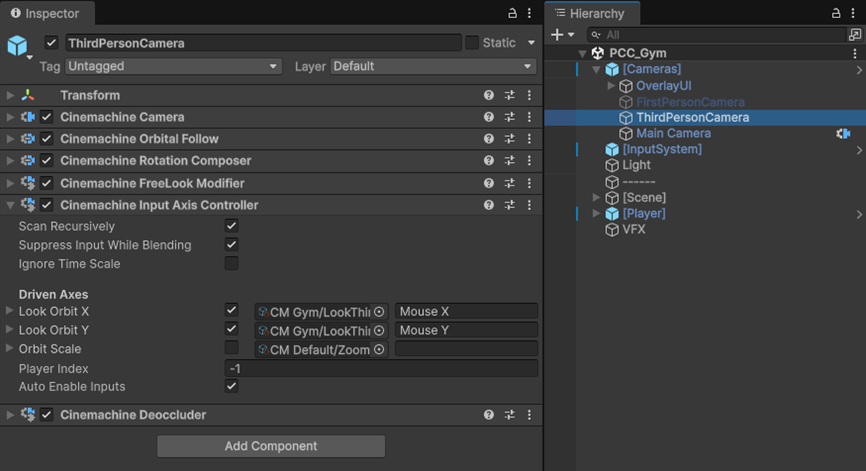866x471 pixels.
Task: Click the object picker for Look Orbit X
Action: (379, 312)
